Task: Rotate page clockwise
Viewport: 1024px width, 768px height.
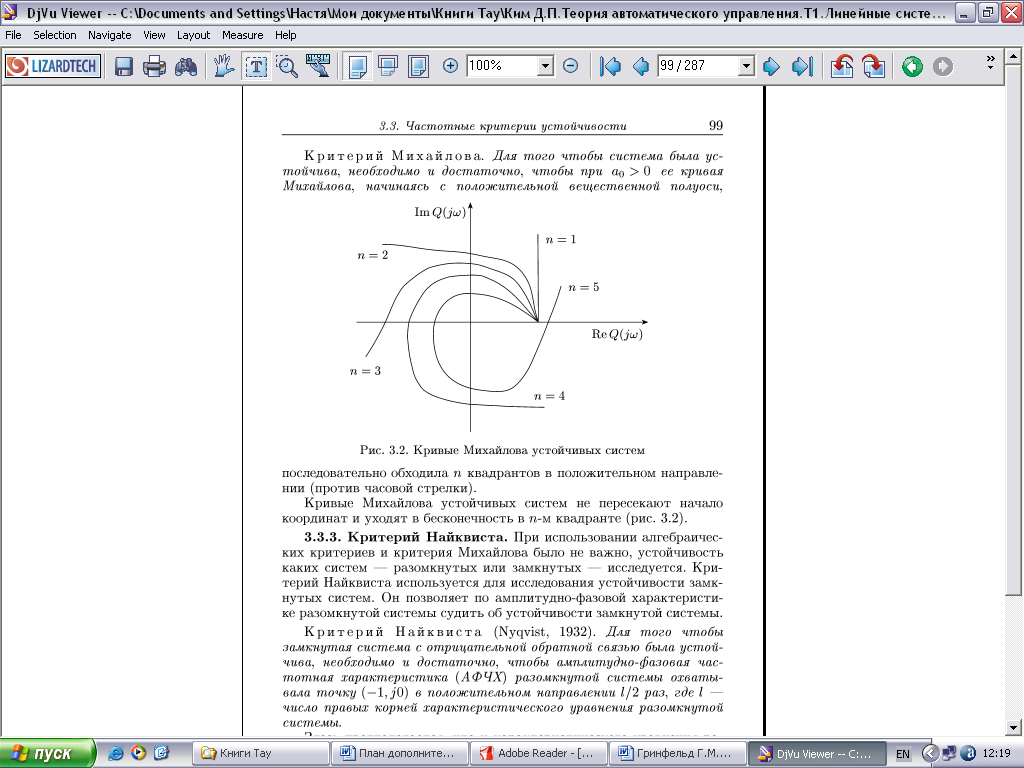Action: pyautogui.click(x=873, y=66)
